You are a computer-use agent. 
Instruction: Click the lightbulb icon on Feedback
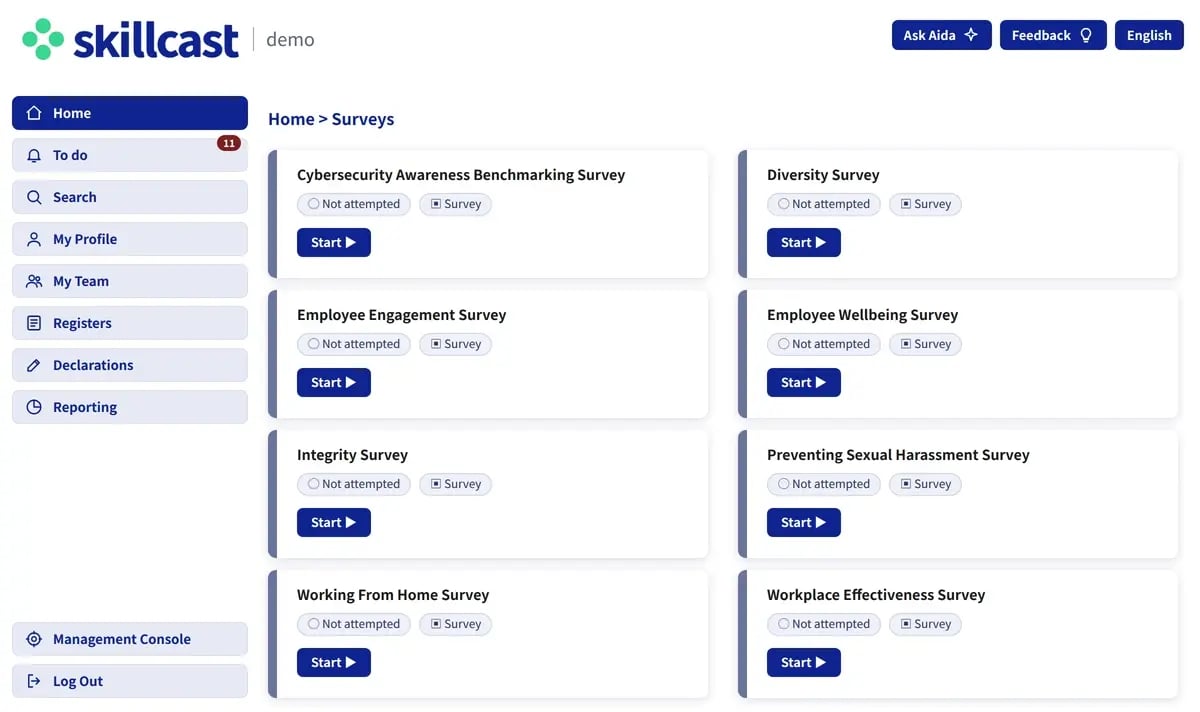(x=1086, y=35)
